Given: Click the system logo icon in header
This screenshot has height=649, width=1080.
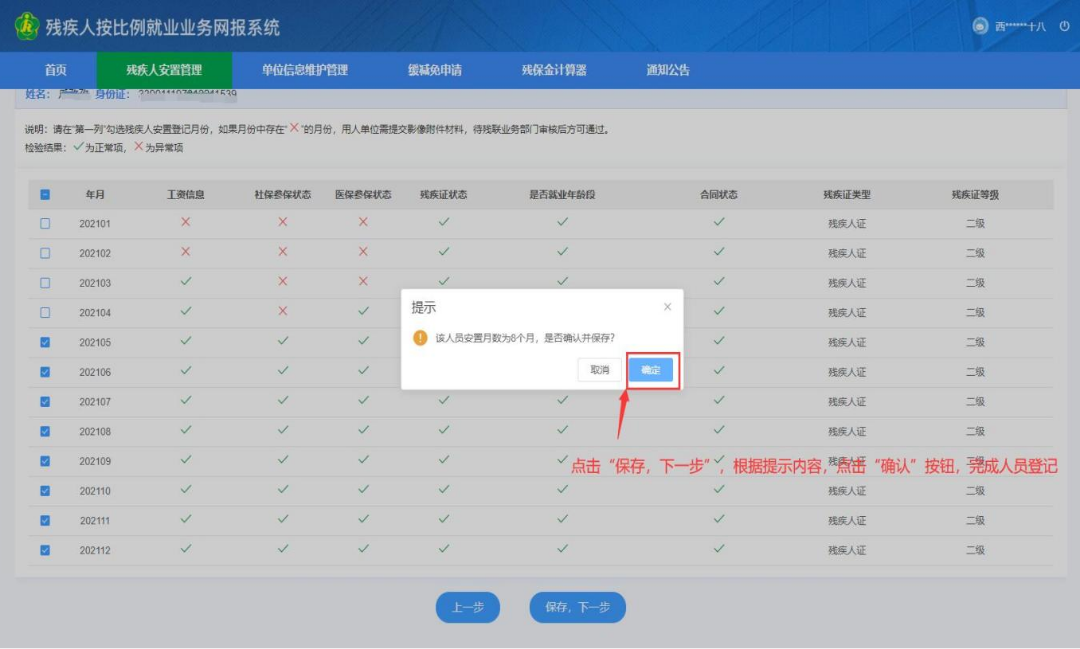Looking at the screenshot, I should pyautogui.click(x=26, y=27).
